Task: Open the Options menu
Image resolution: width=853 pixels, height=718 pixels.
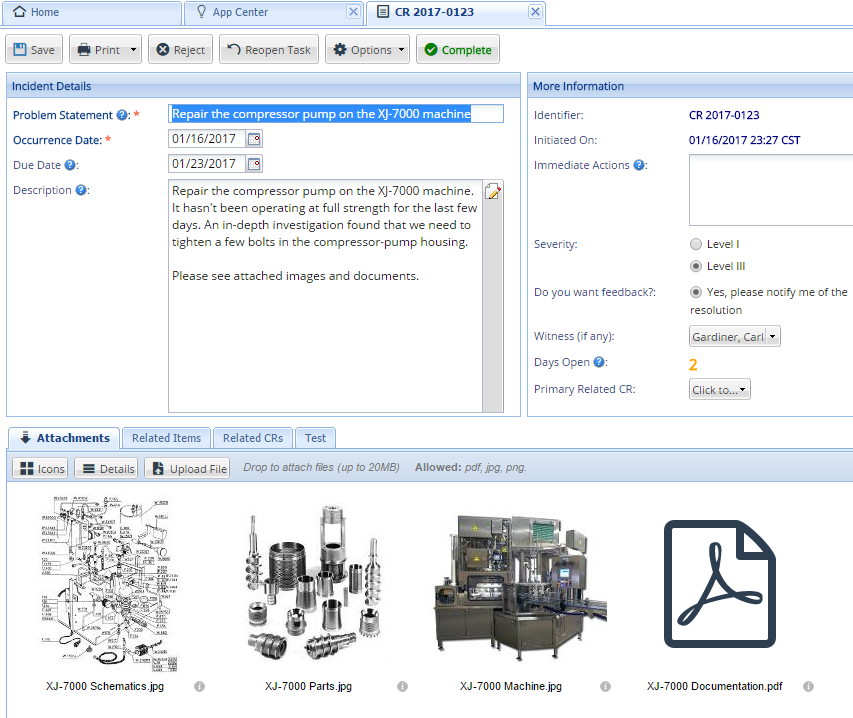Action: coord(367,49)
